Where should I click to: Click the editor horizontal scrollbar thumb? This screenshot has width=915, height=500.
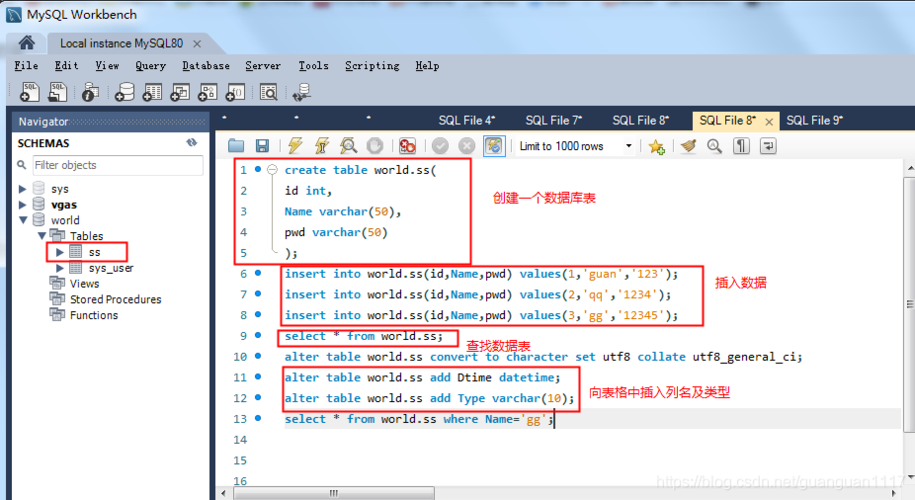[334, 493]
